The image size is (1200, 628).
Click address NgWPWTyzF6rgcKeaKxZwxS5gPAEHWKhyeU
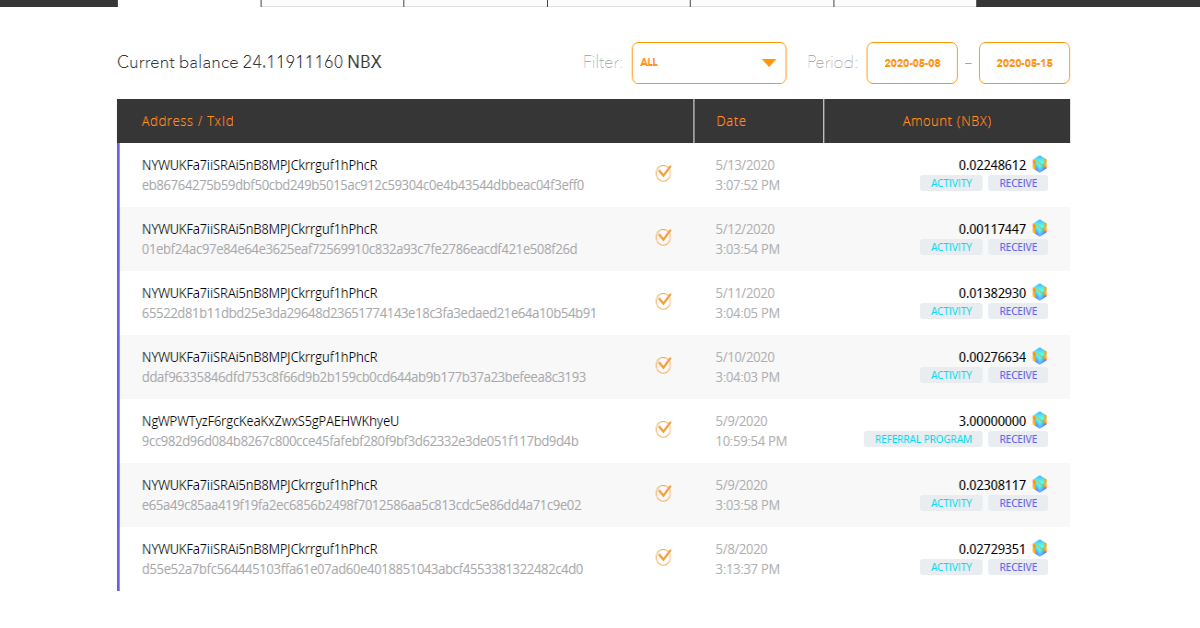pos(270,421)
